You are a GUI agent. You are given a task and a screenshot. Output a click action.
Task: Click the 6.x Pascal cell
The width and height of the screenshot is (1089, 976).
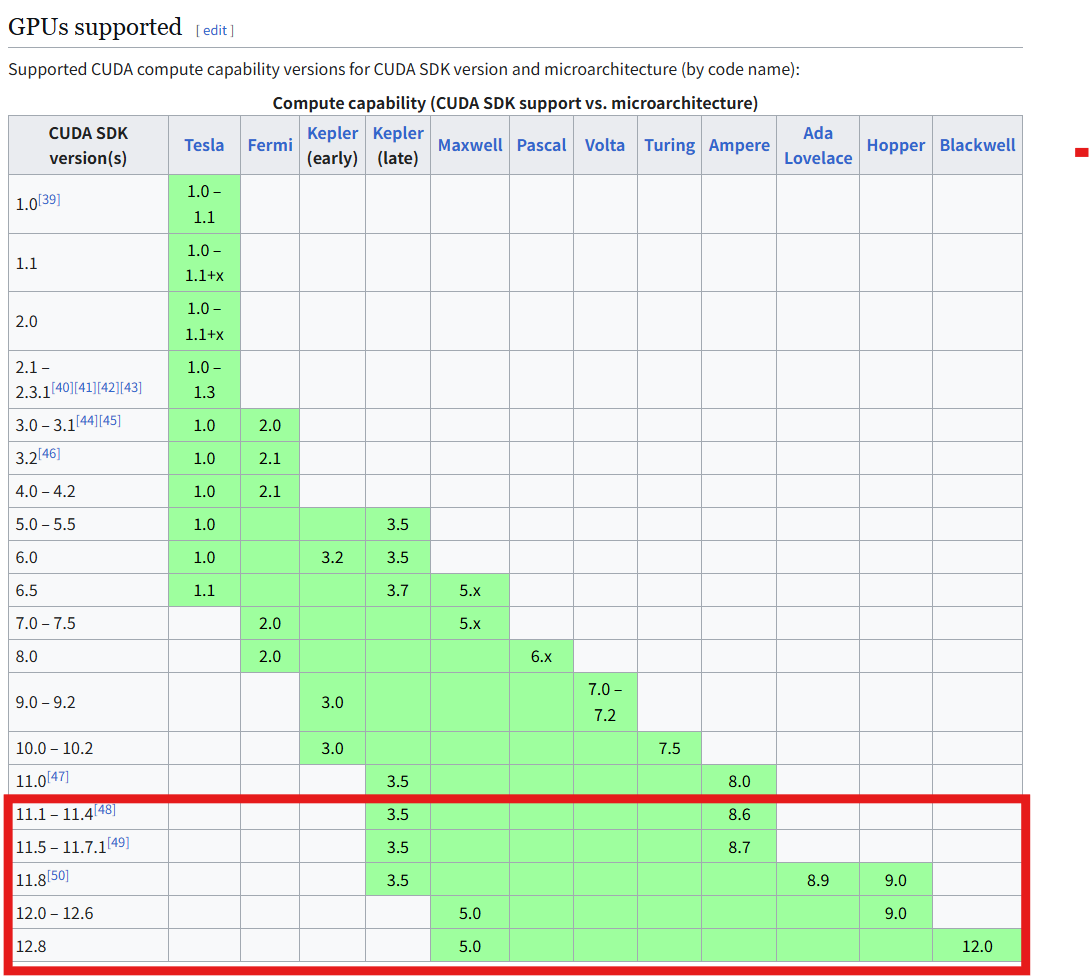click(x=542, y=656)
